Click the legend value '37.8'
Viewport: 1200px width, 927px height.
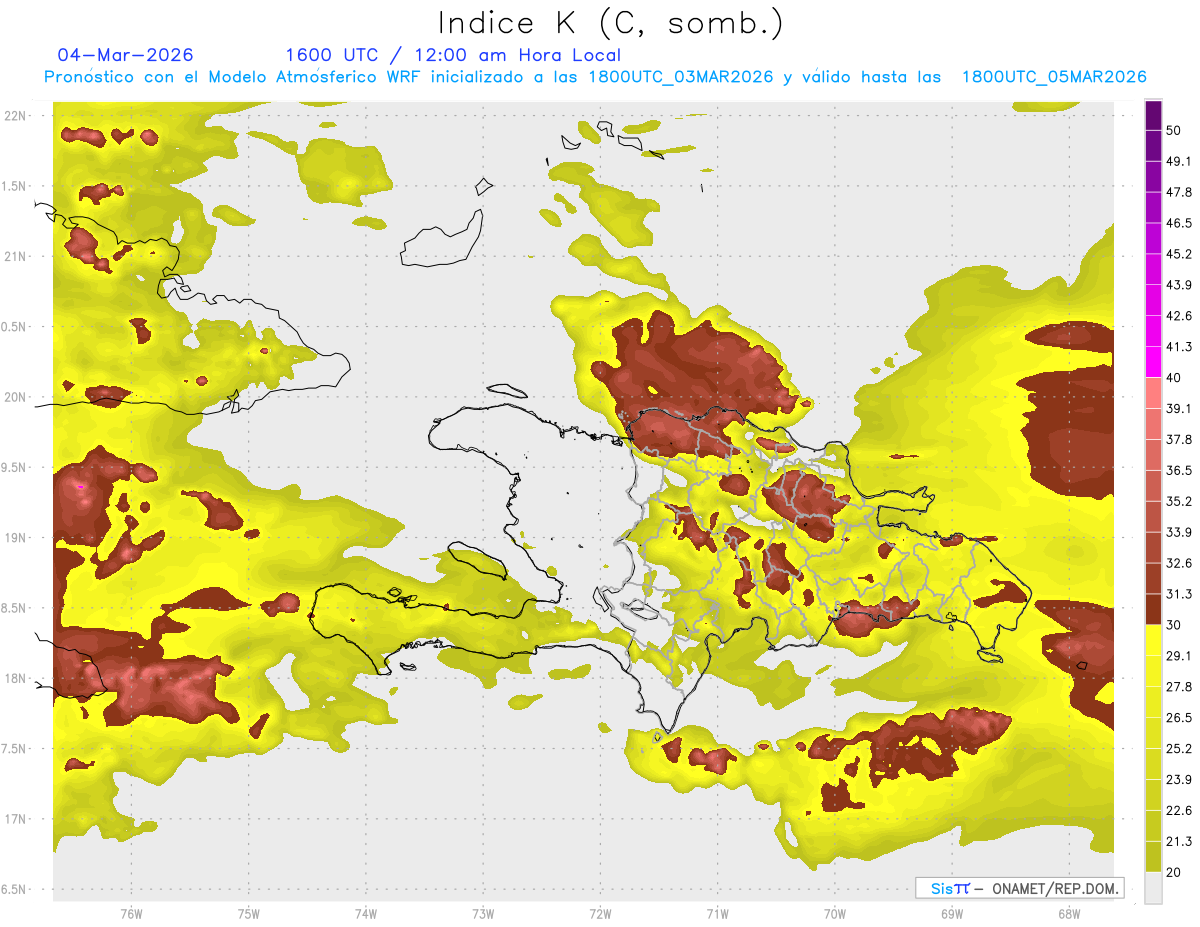click(x=1179, y=439)
